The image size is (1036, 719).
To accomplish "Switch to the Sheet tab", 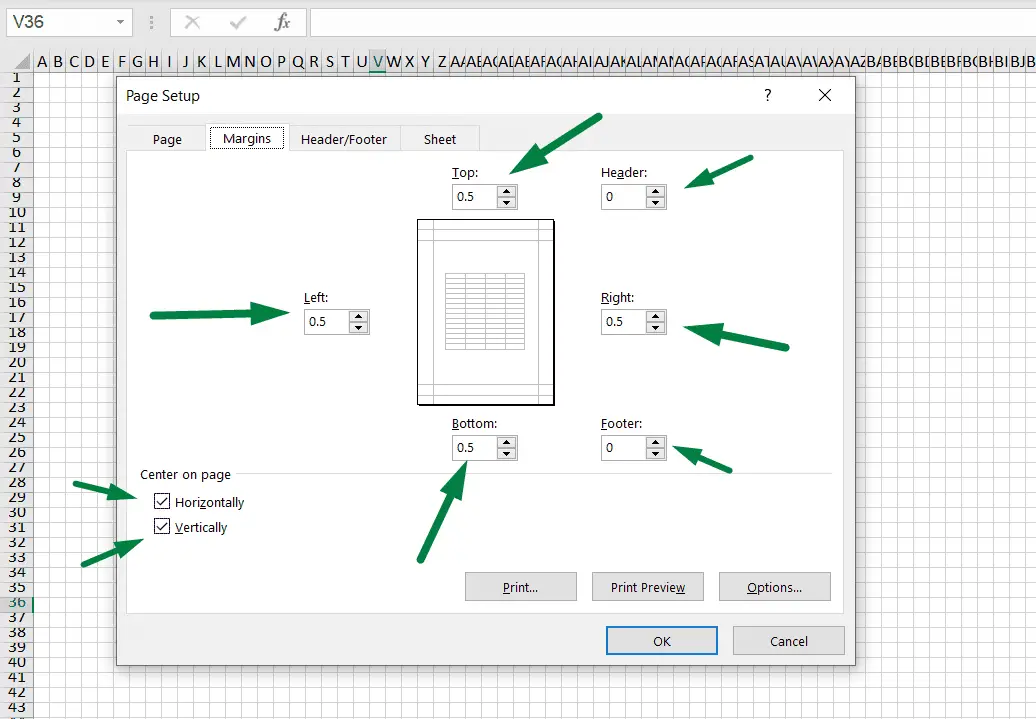I will [440, 139].
